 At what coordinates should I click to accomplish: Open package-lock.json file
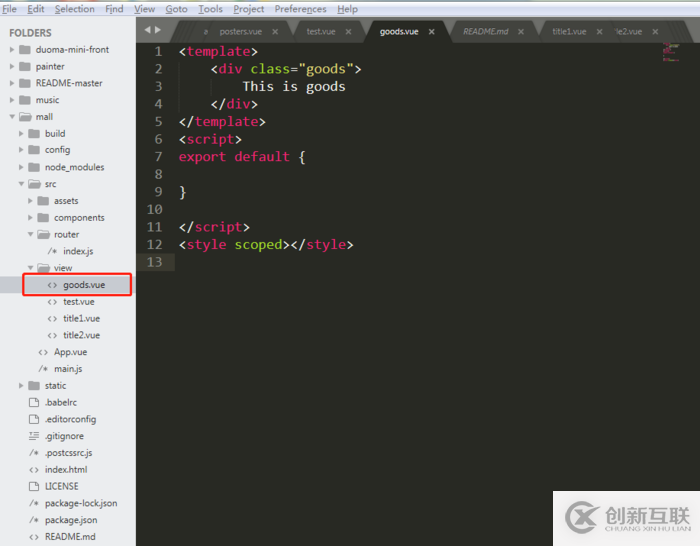click(x=81, y=503)
